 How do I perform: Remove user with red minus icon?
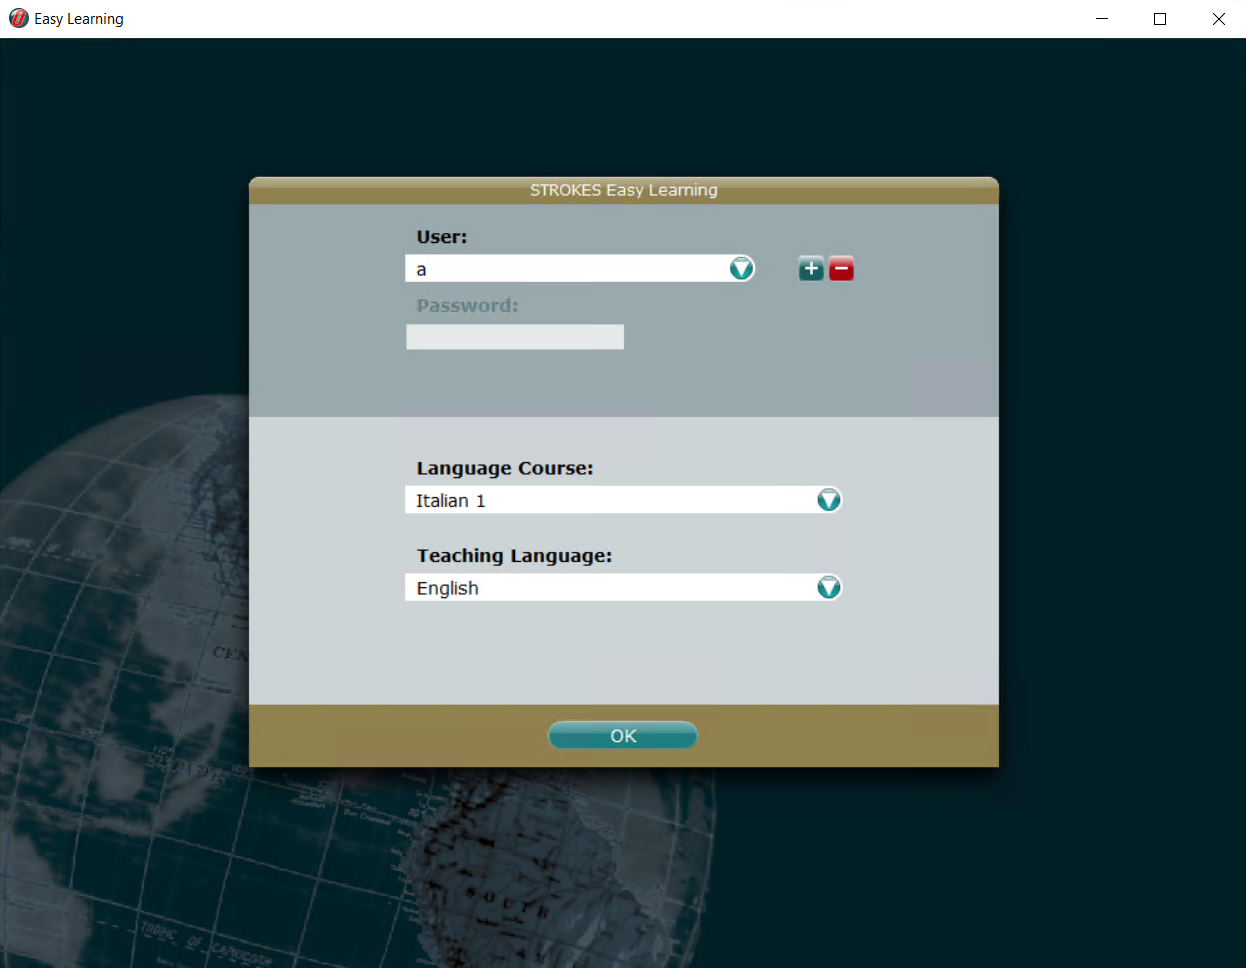[841, 268]
